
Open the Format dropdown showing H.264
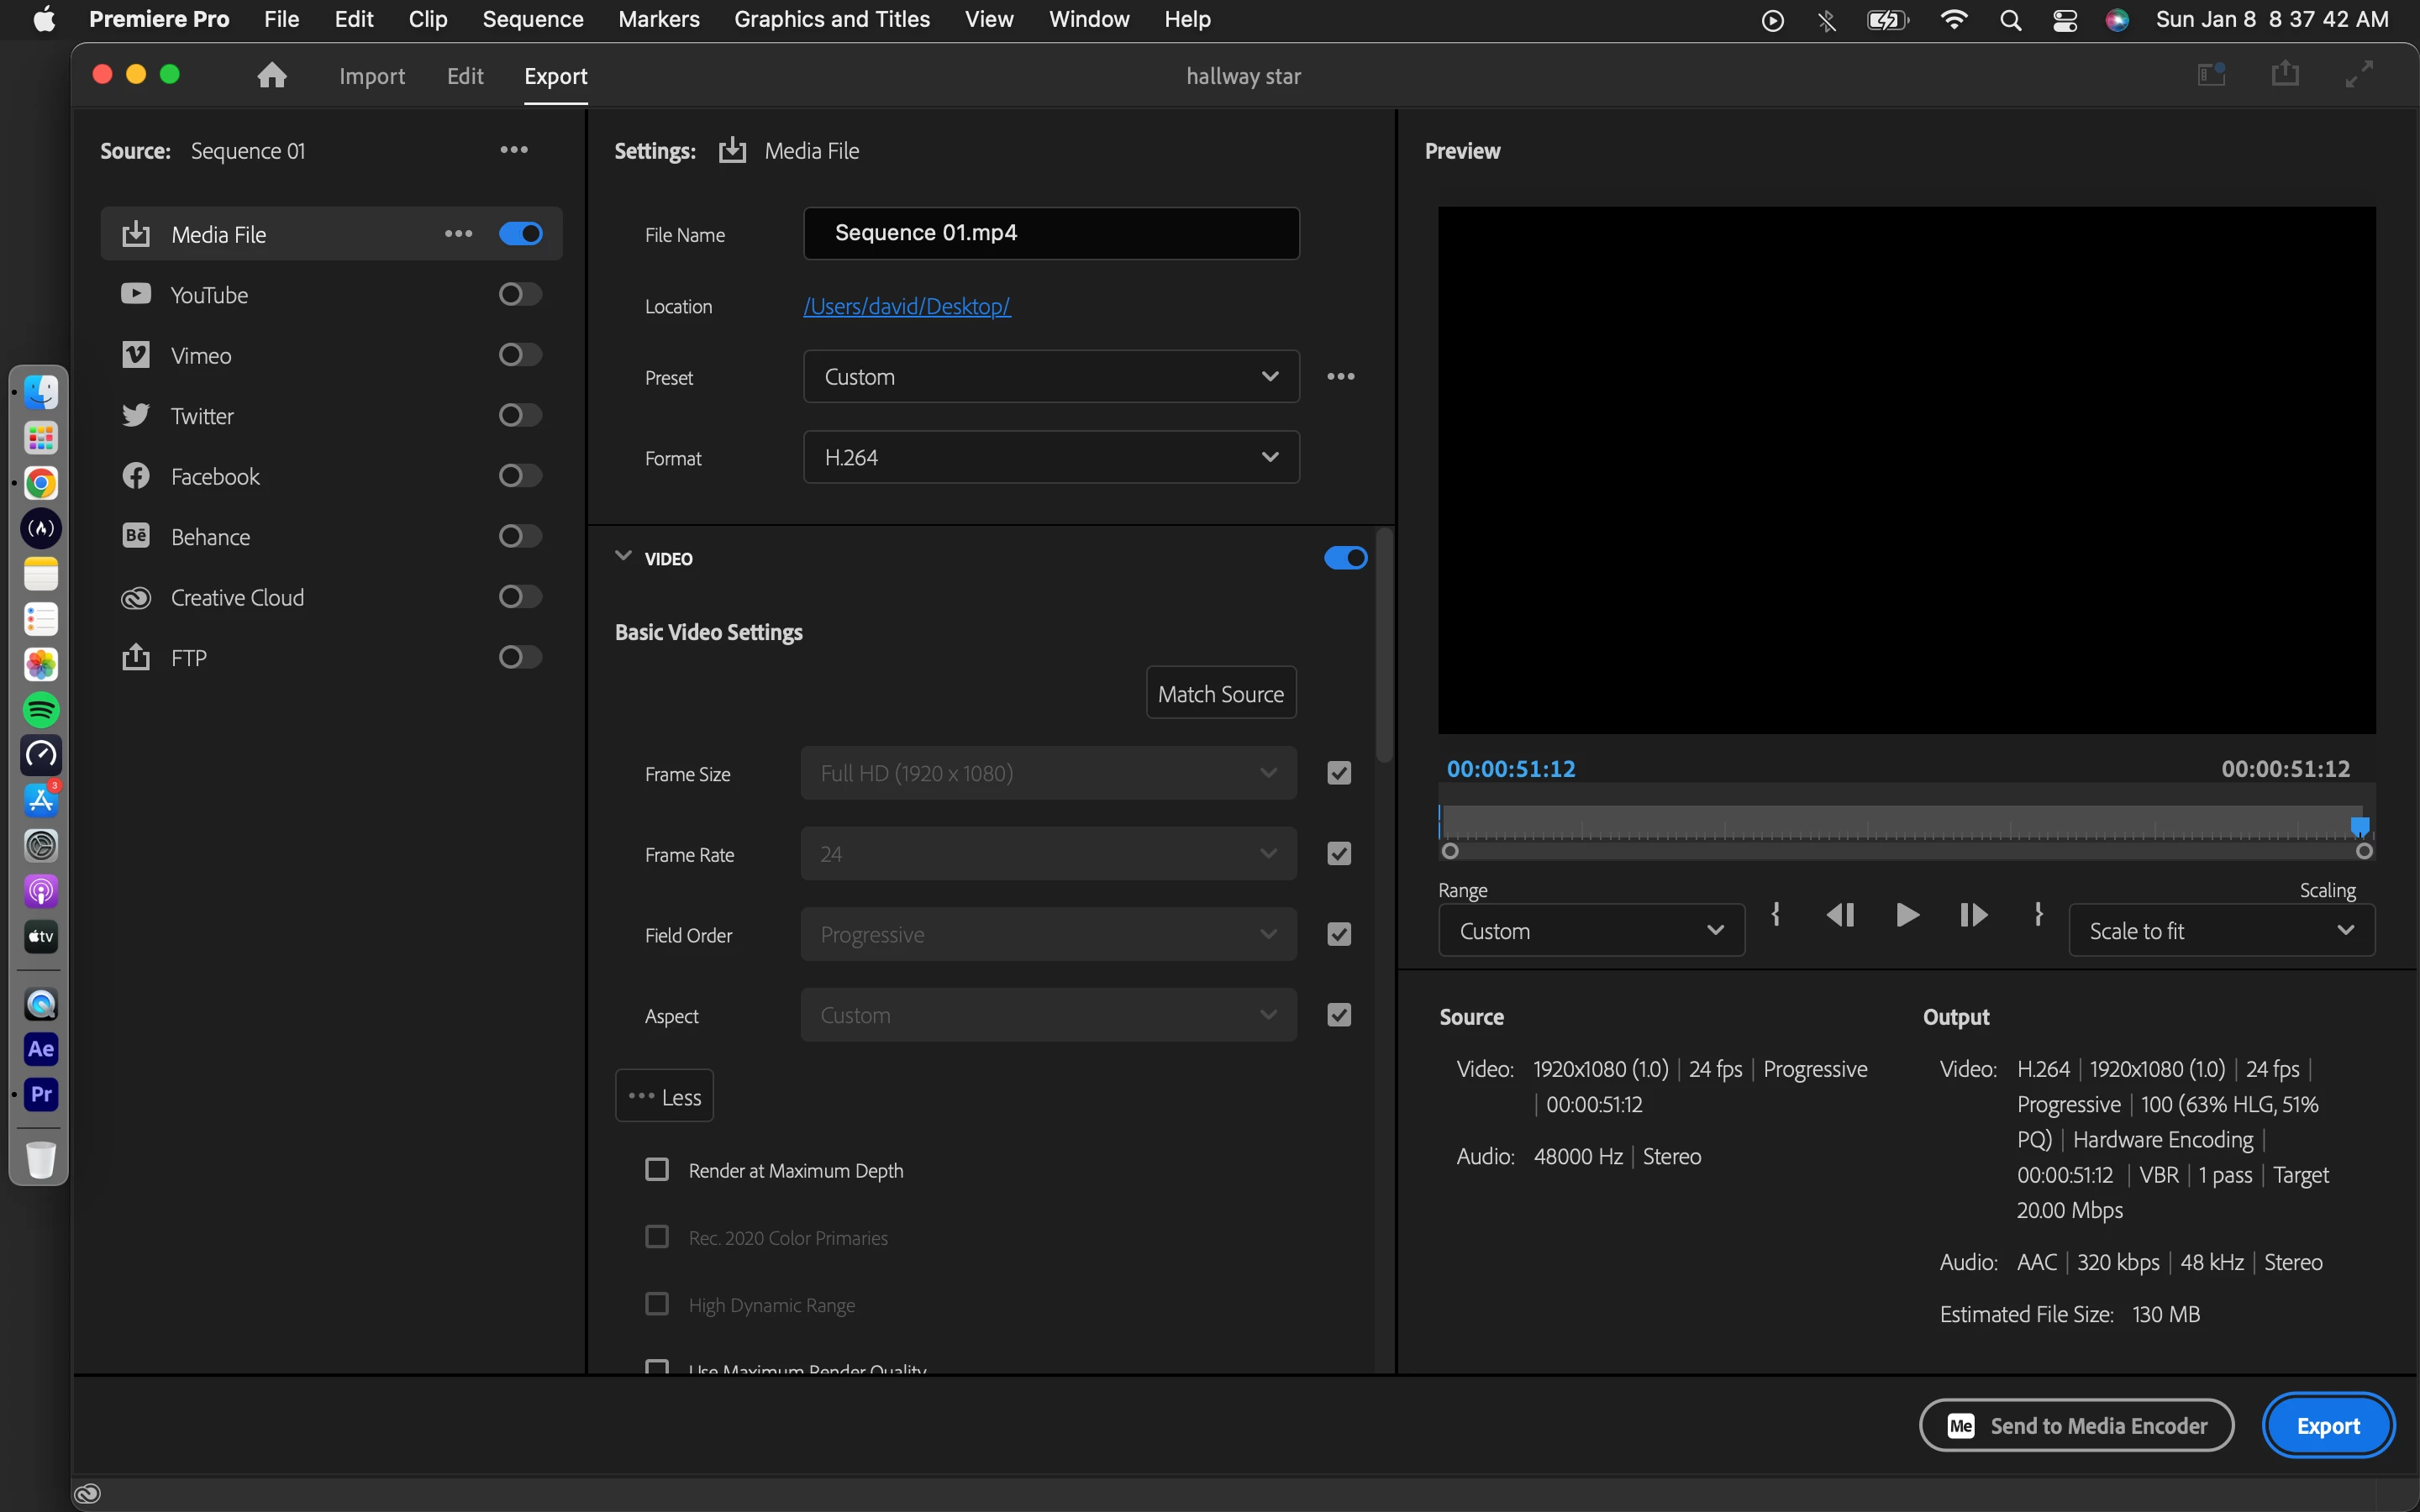pyautogui.click(x=1050, y=457)
